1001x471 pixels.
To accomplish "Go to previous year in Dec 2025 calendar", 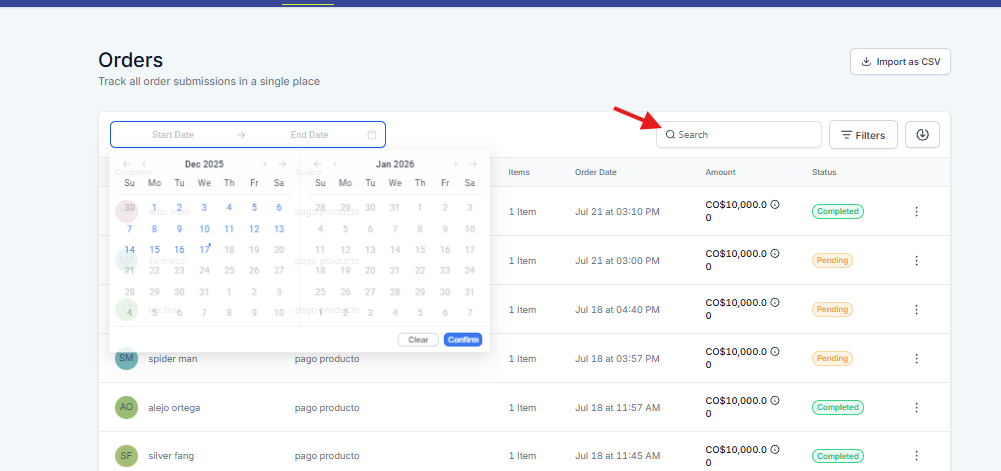I will [126, 164].
